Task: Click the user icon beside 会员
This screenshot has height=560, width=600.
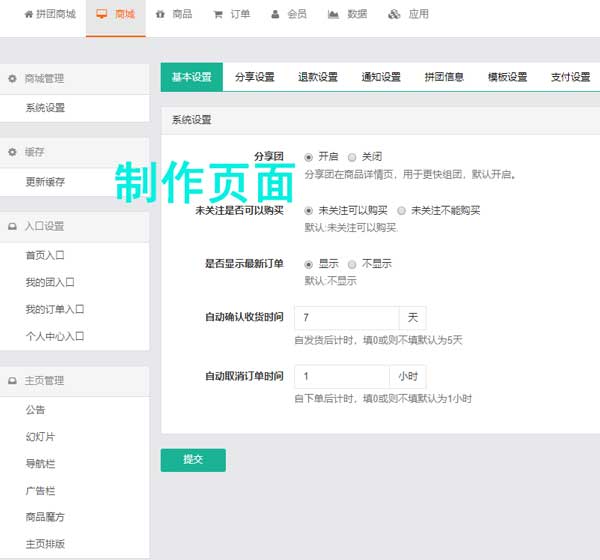Action: [x=275, y=15]
